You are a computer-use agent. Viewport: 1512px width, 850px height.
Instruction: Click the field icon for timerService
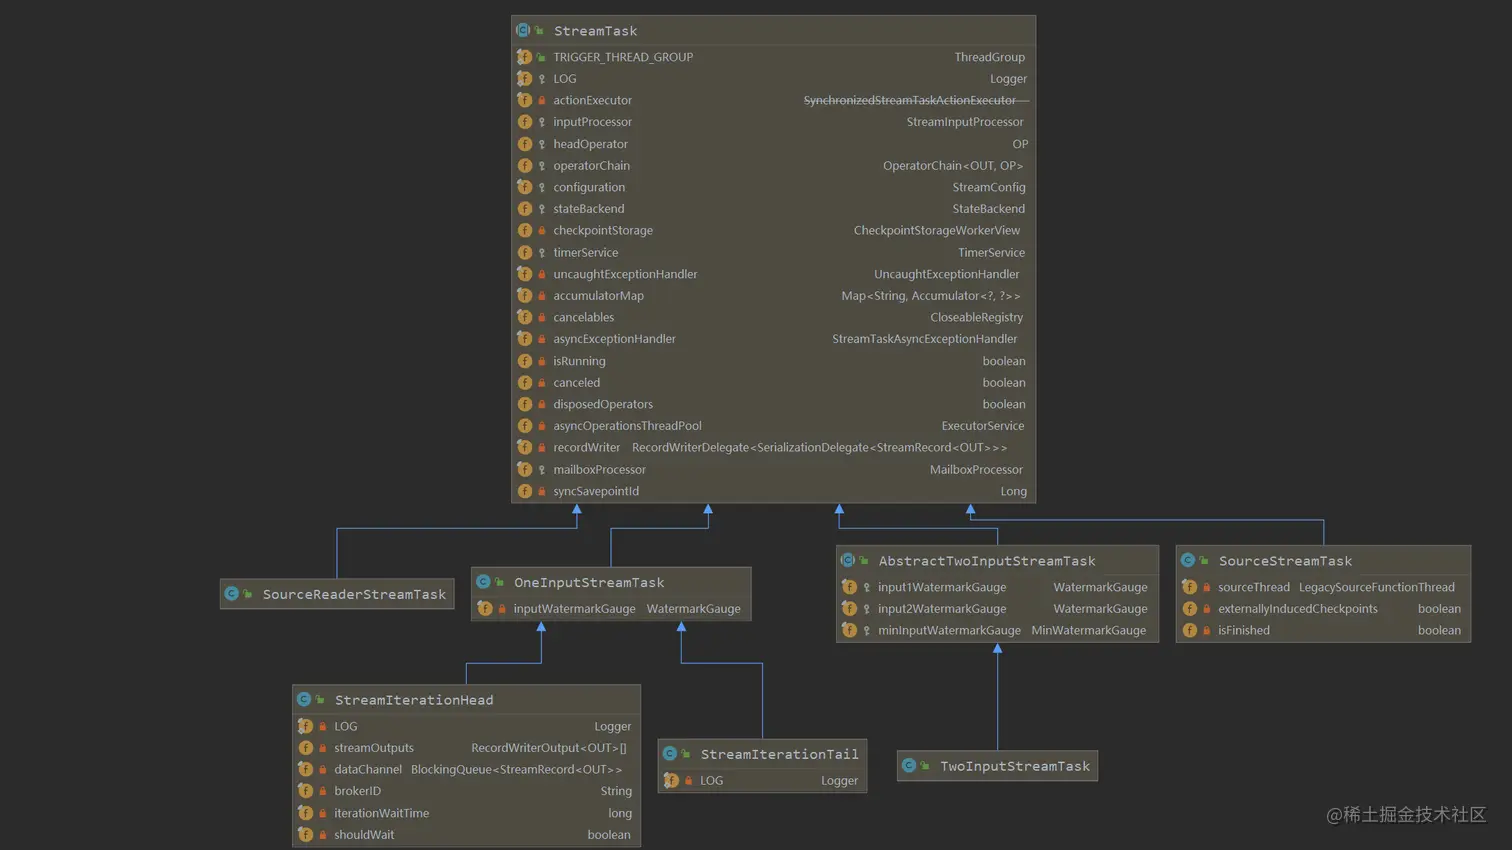[x=524, y=252]
